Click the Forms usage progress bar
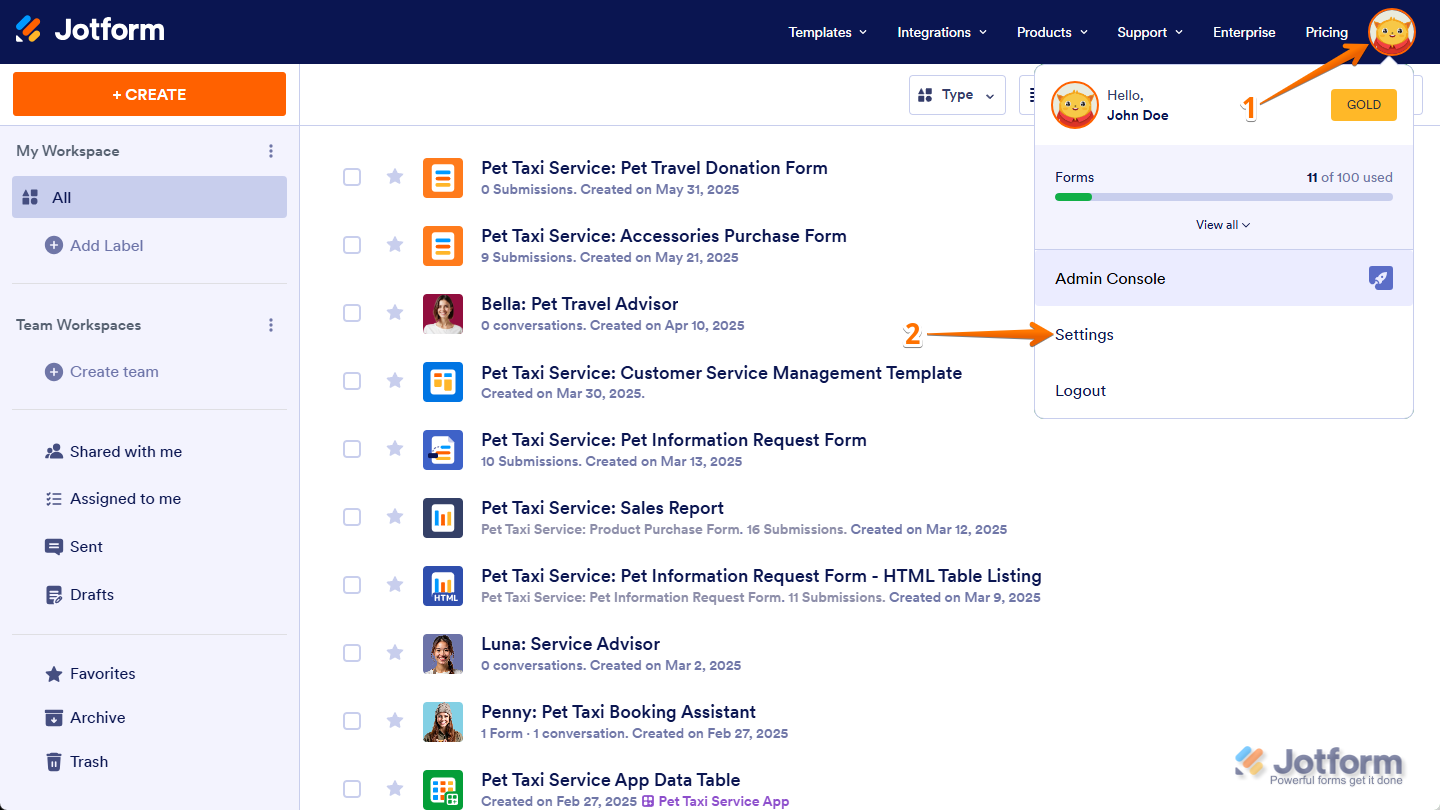Screen dimensions: 1440x810 click(x=1222, y=197)
